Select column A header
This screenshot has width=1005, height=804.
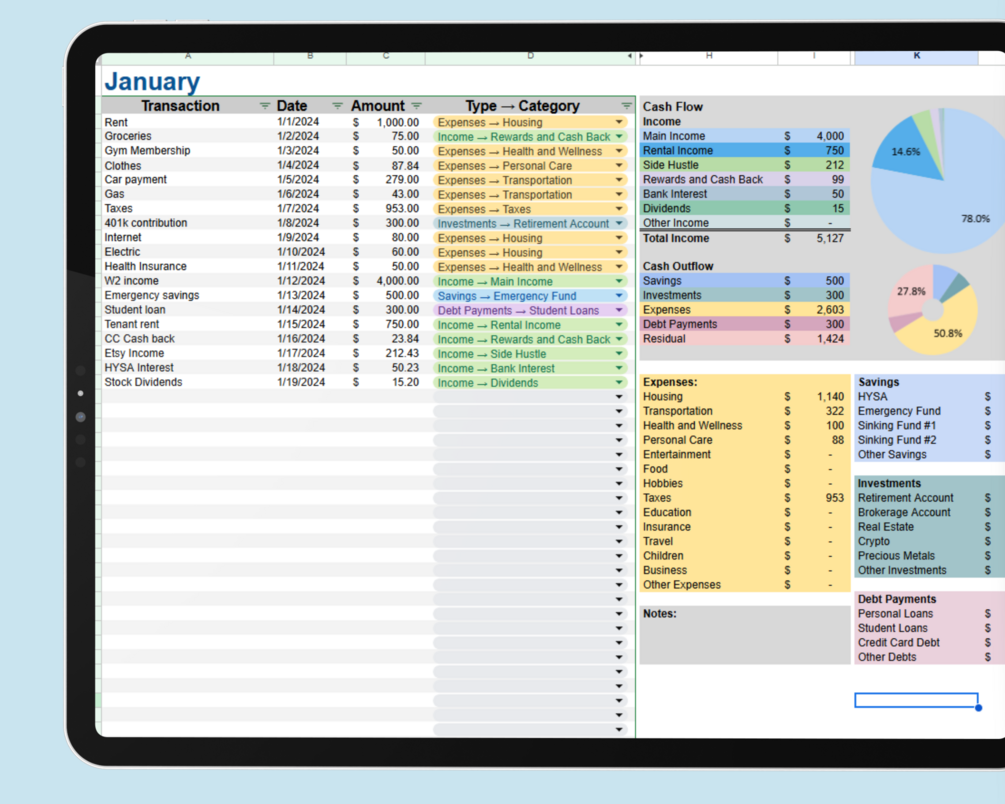click(188, 57)
